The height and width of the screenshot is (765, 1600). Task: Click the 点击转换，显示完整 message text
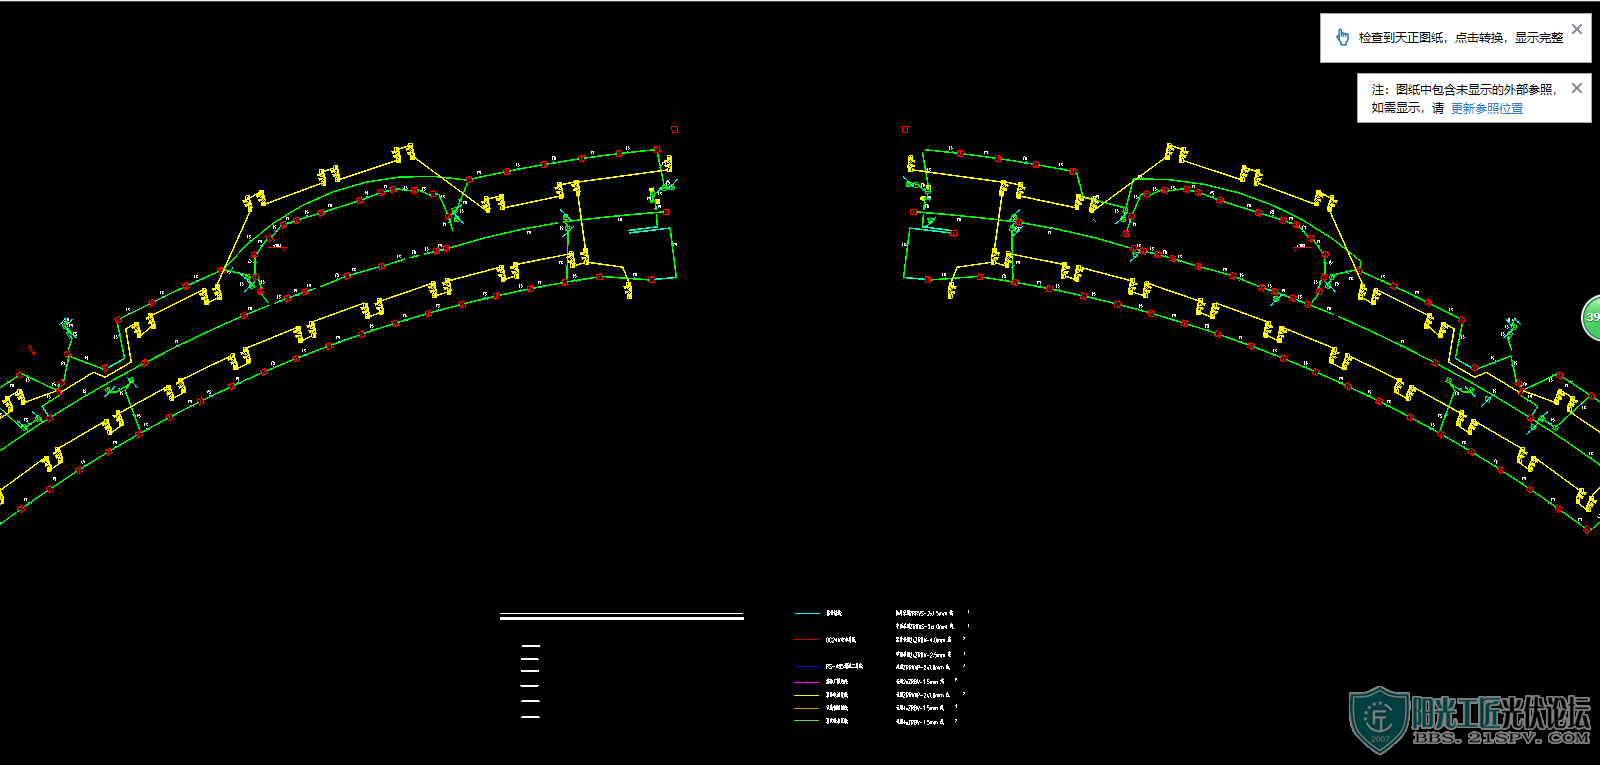[x=1509, y=37]
